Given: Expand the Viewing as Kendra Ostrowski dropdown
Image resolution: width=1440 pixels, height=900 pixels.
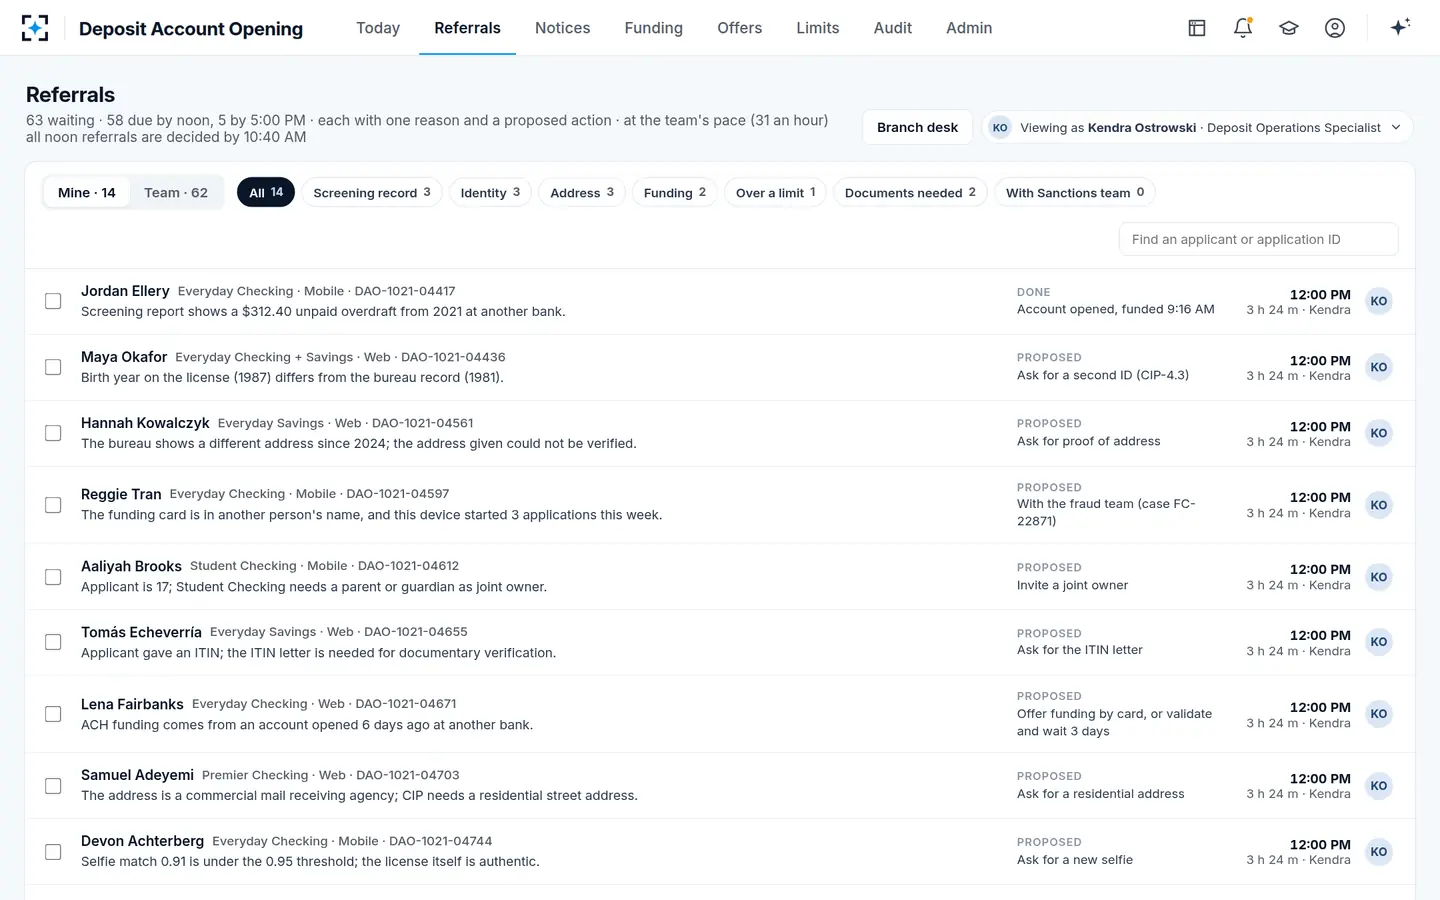Looking at the screenshot, I should point(1197,127).
